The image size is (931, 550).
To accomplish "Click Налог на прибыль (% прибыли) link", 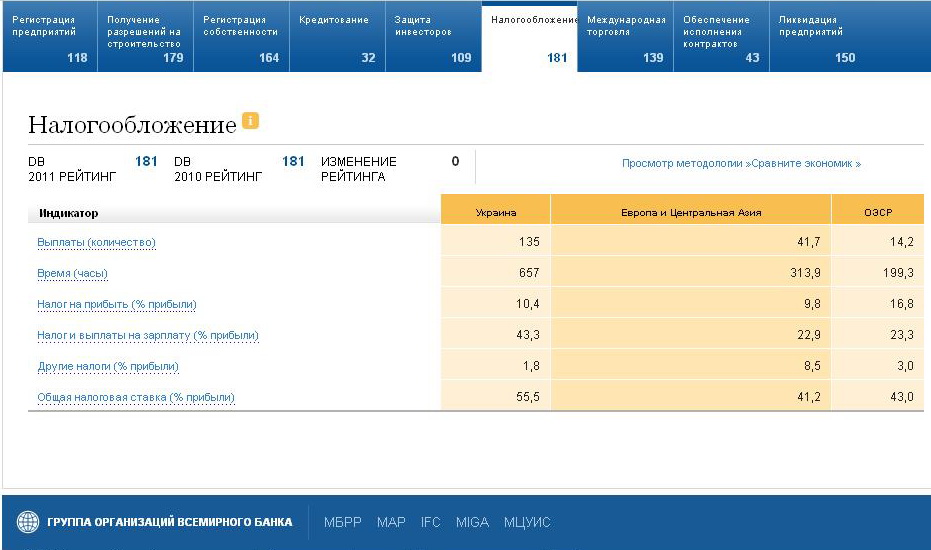I will coord(116,305).
